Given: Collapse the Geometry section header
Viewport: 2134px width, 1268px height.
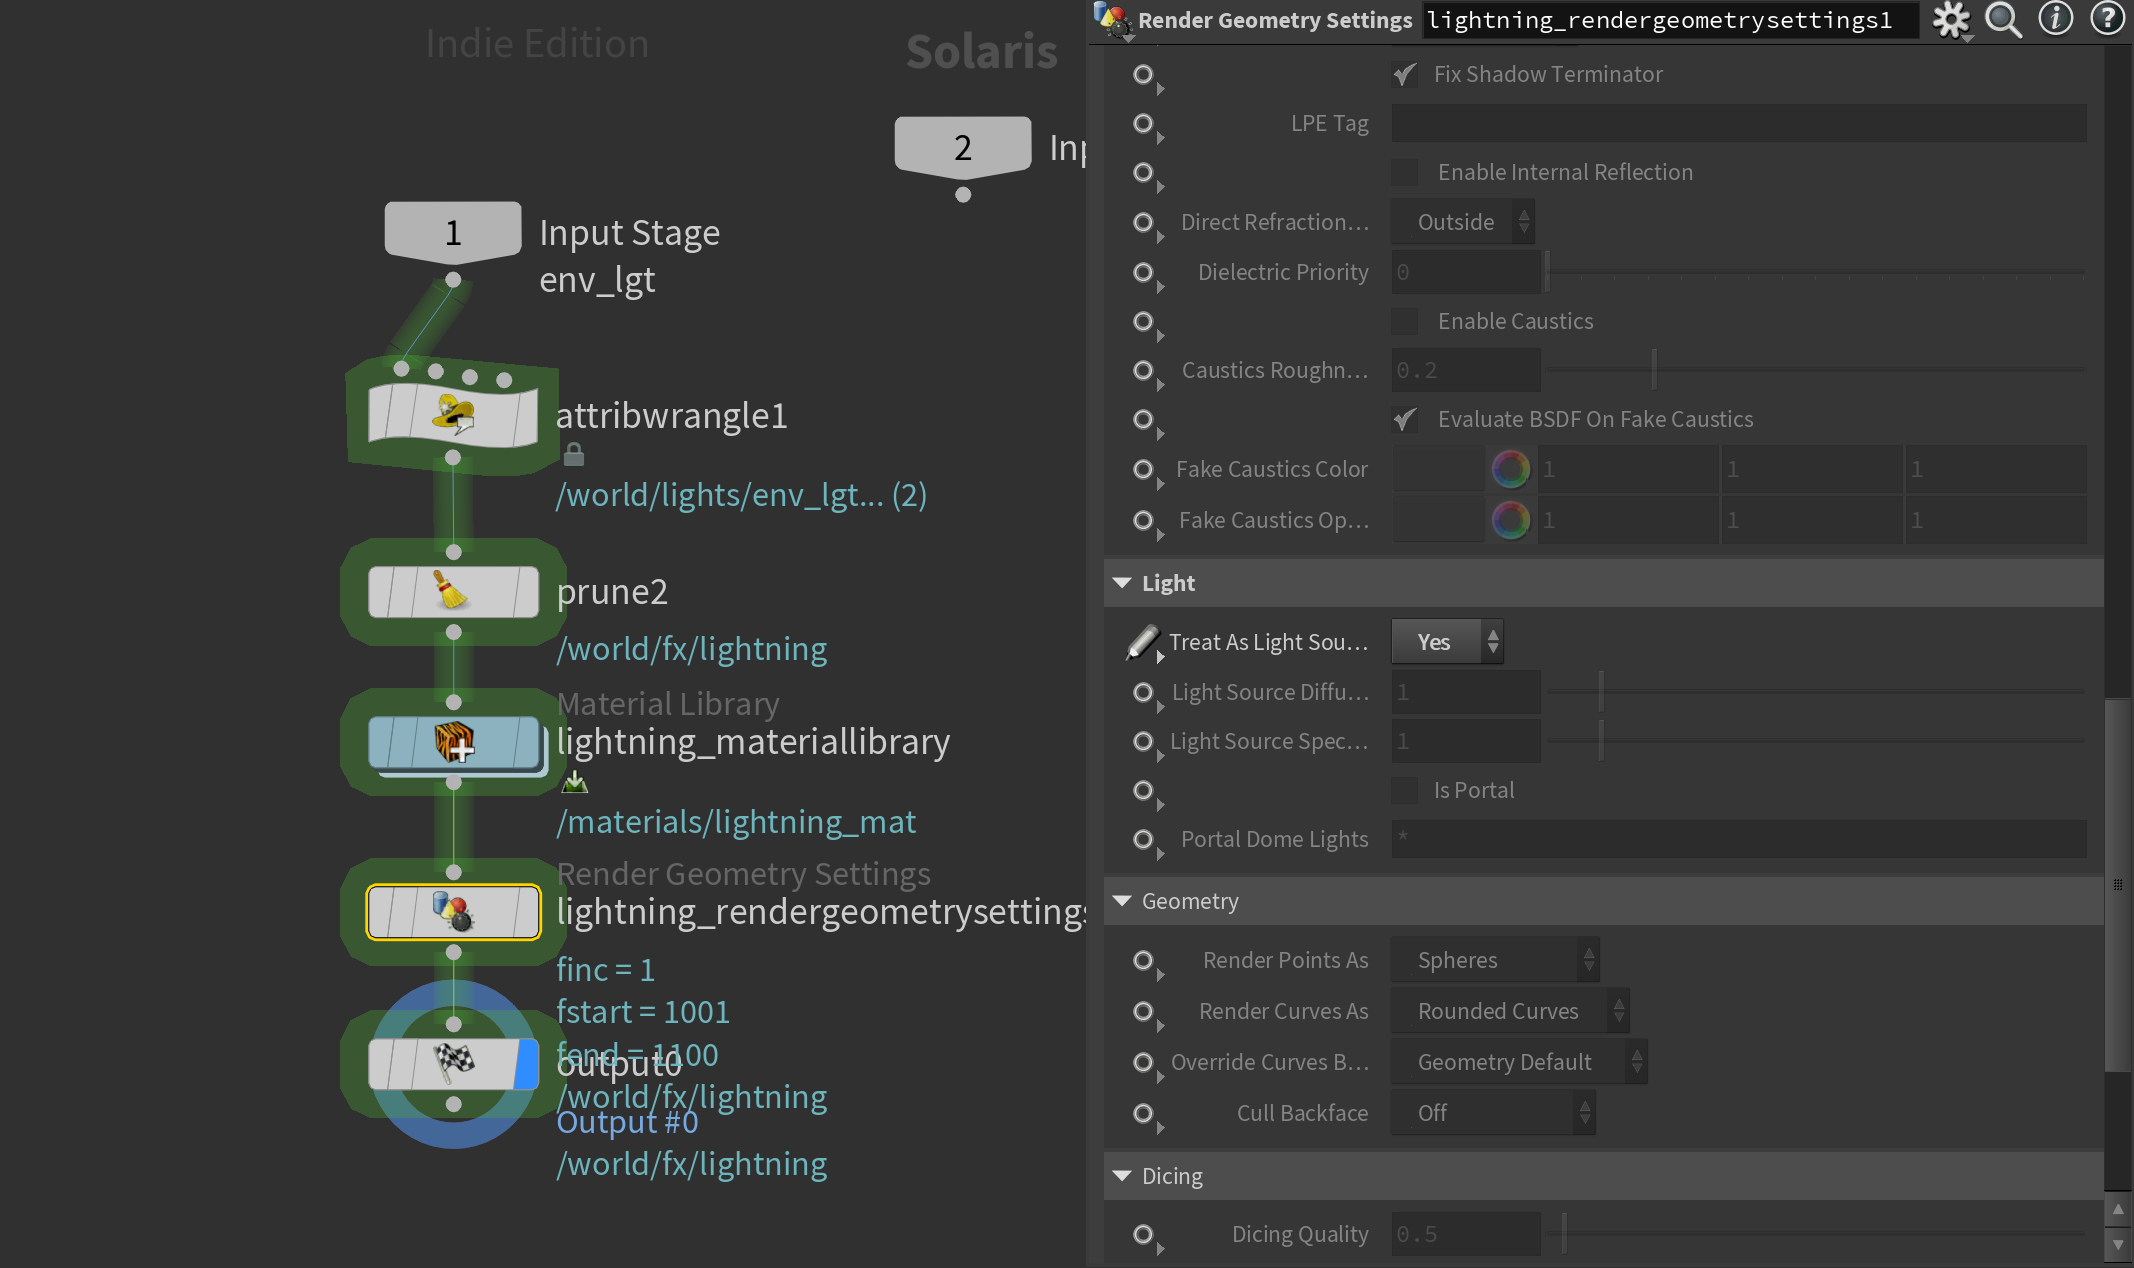Looking at the screenshot, I should pyautogui.click(x=1123, y=901).
